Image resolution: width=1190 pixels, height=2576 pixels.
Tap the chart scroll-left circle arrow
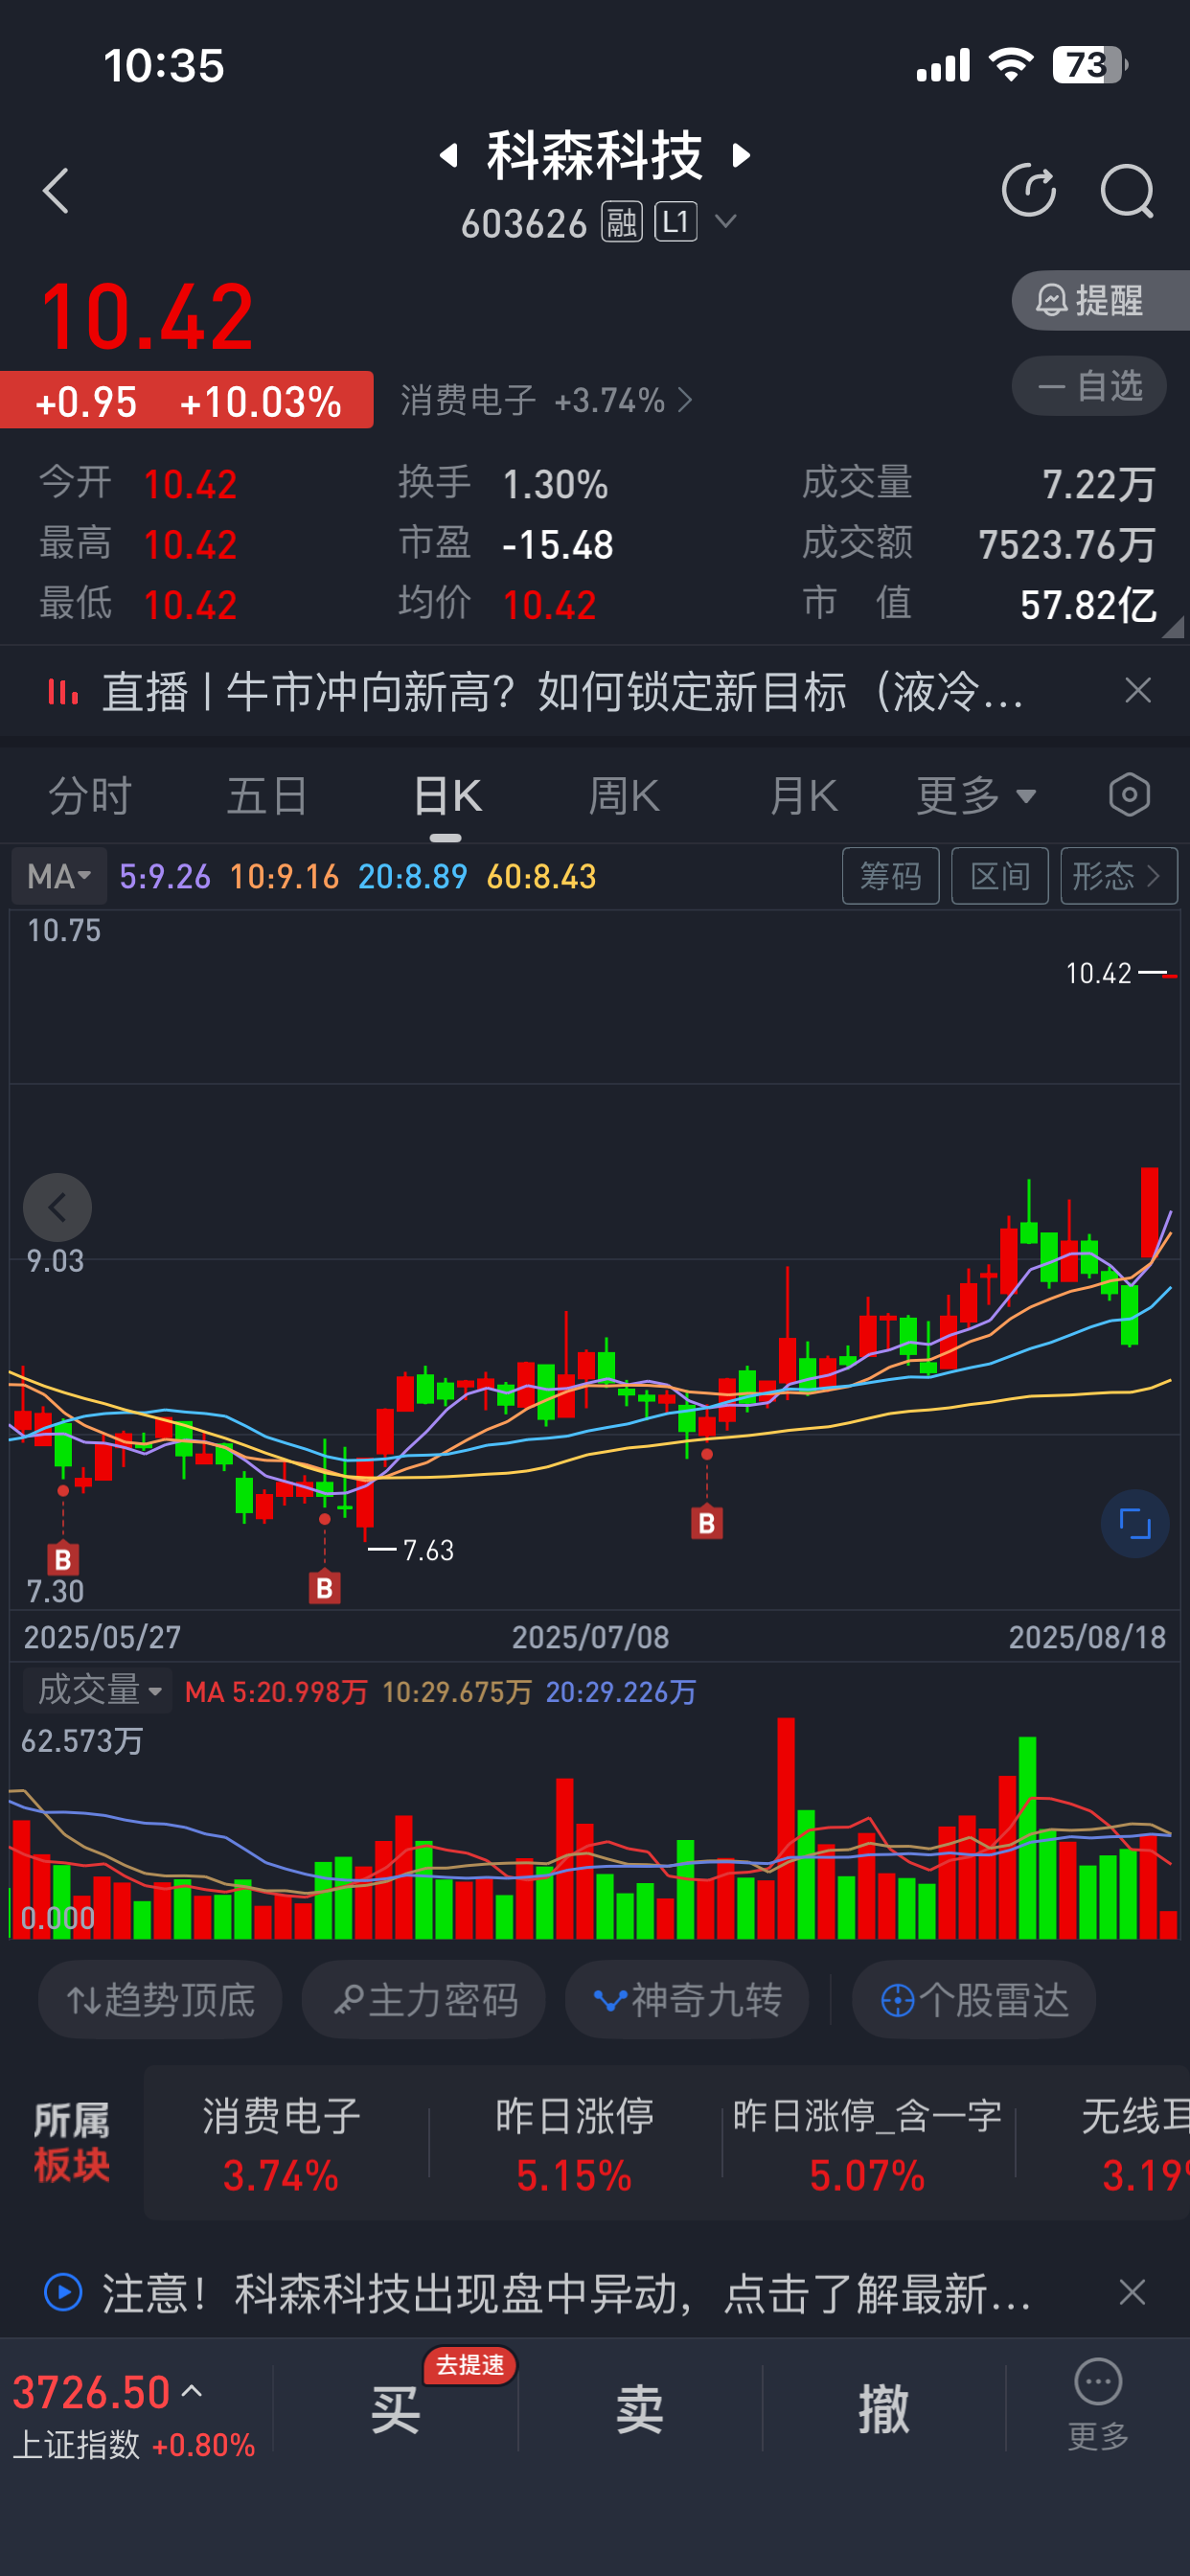coord(57,1207)
